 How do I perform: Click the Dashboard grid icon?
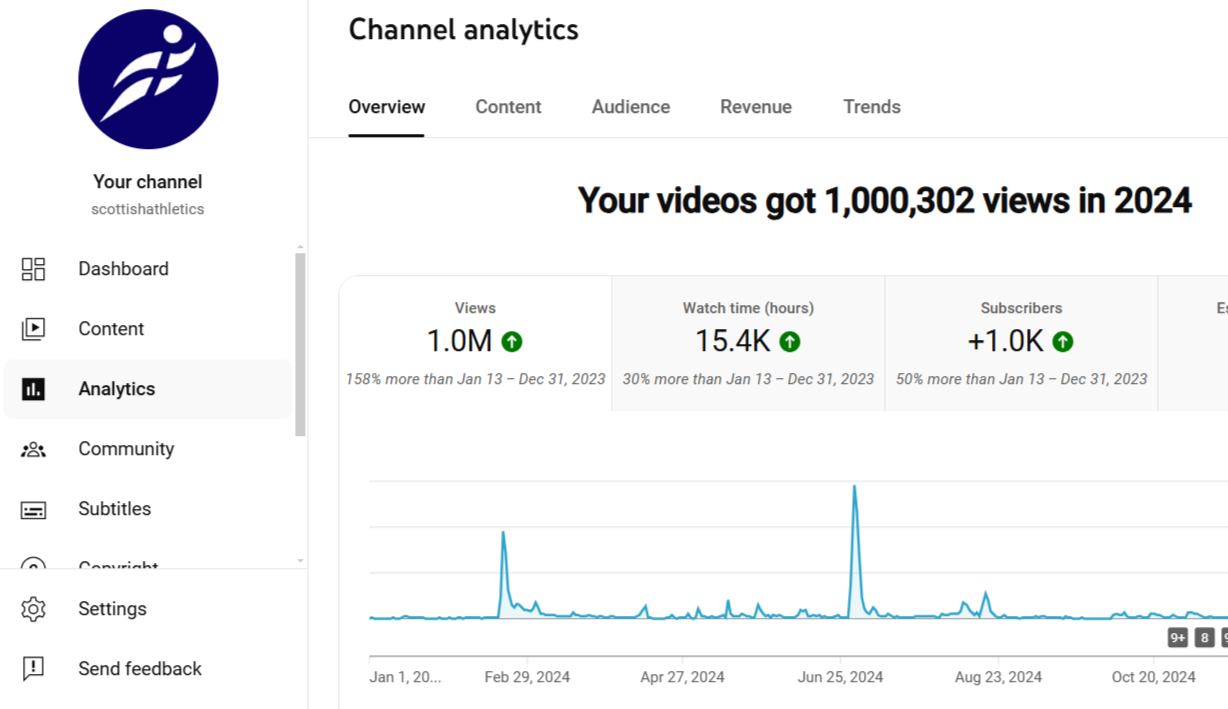[x=33, y=269]
